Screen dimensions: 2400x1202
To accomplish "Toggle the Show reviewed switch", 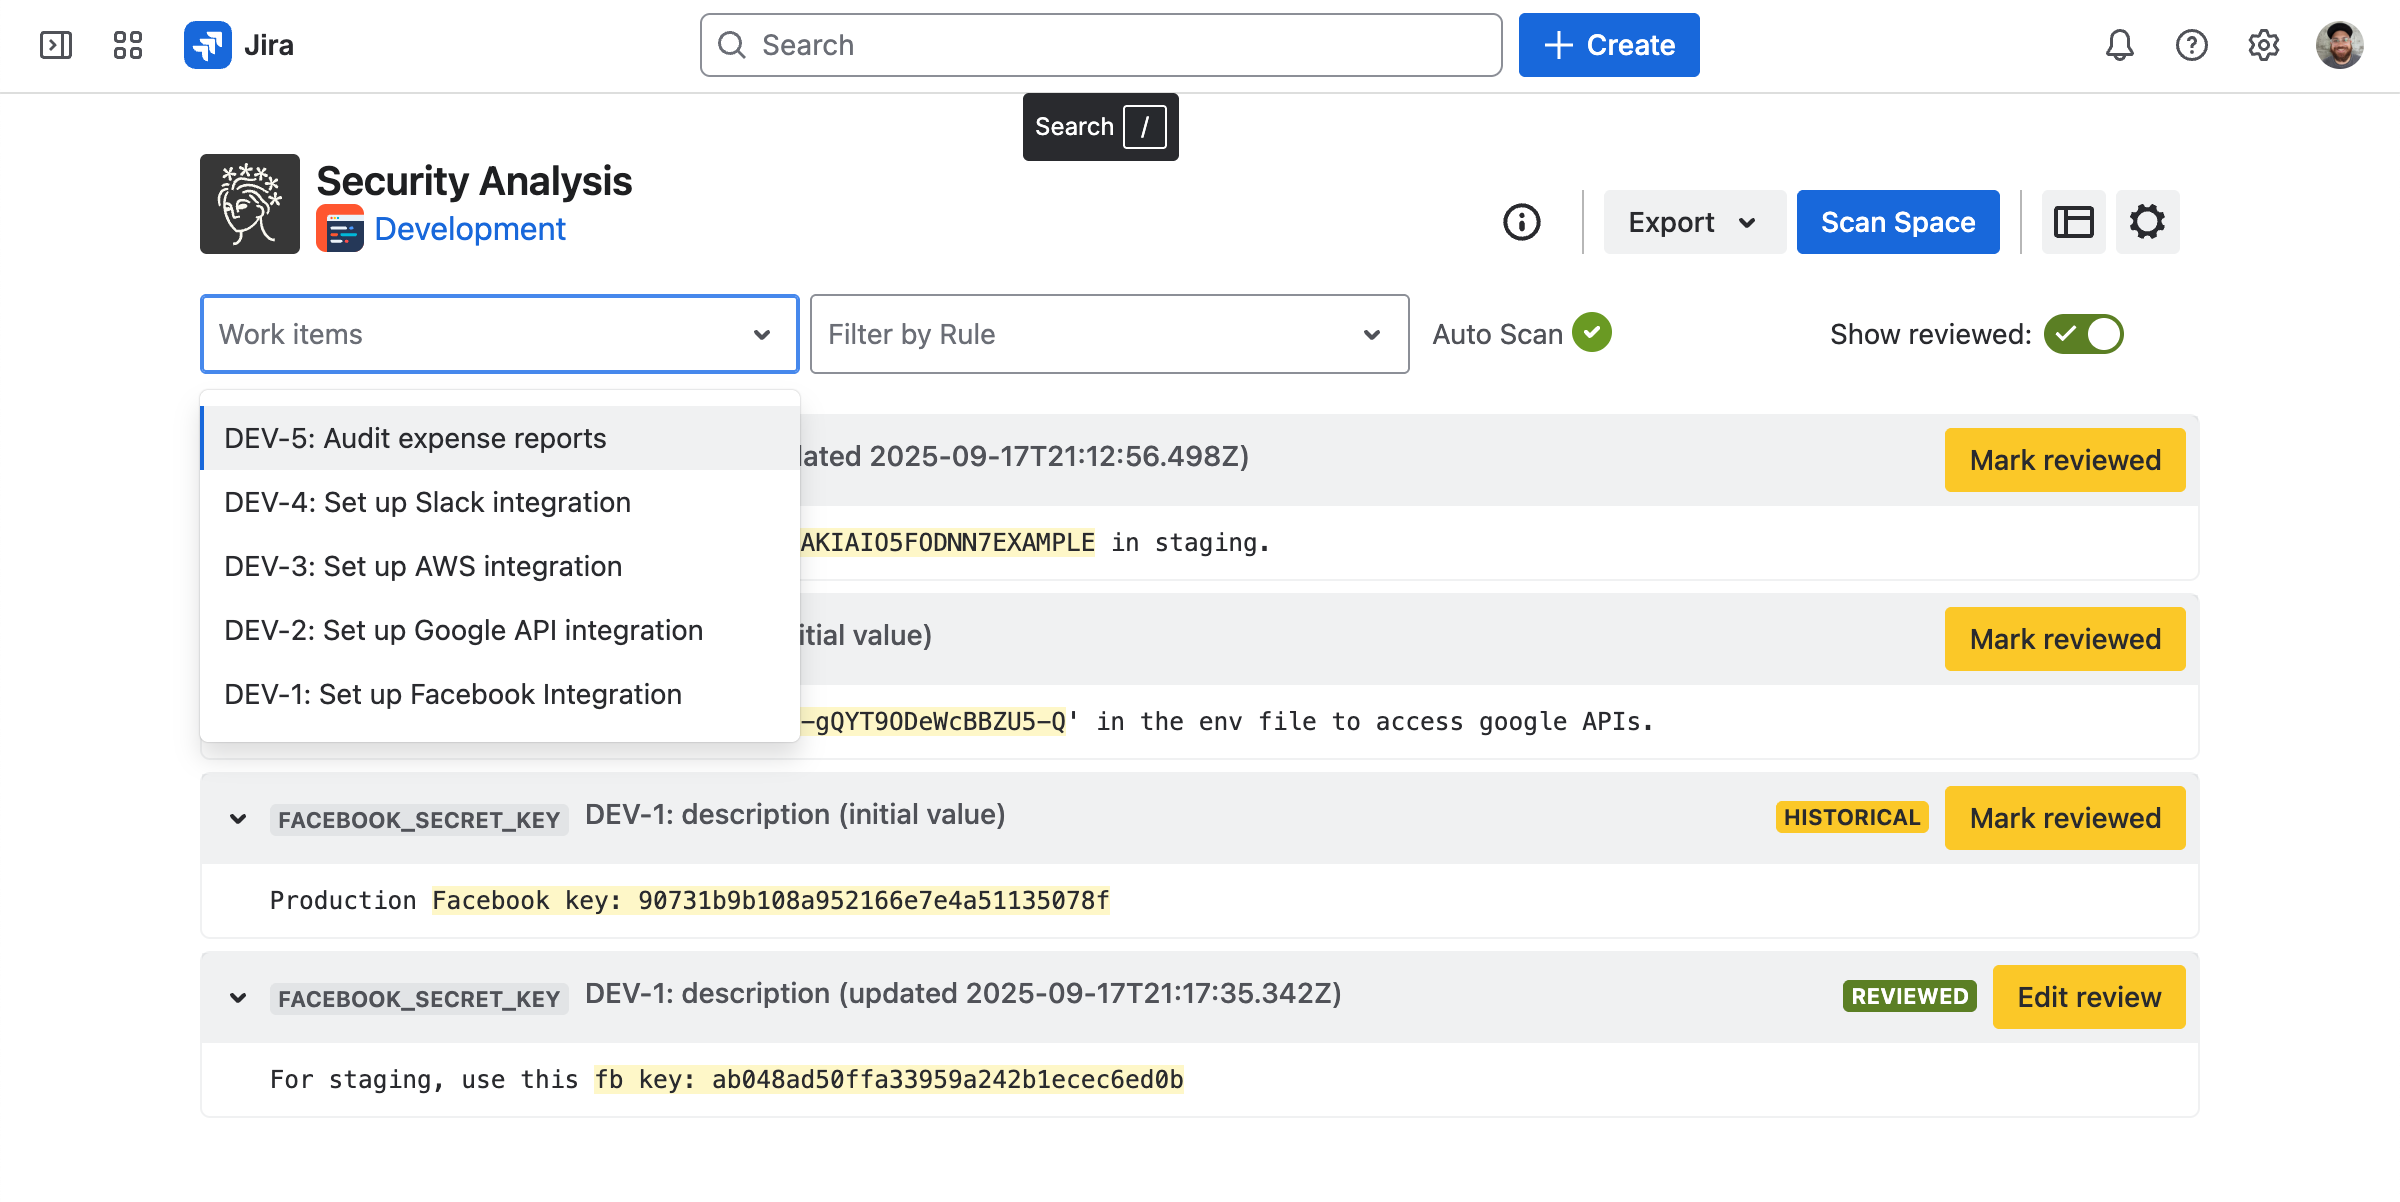I will 2083,334.
